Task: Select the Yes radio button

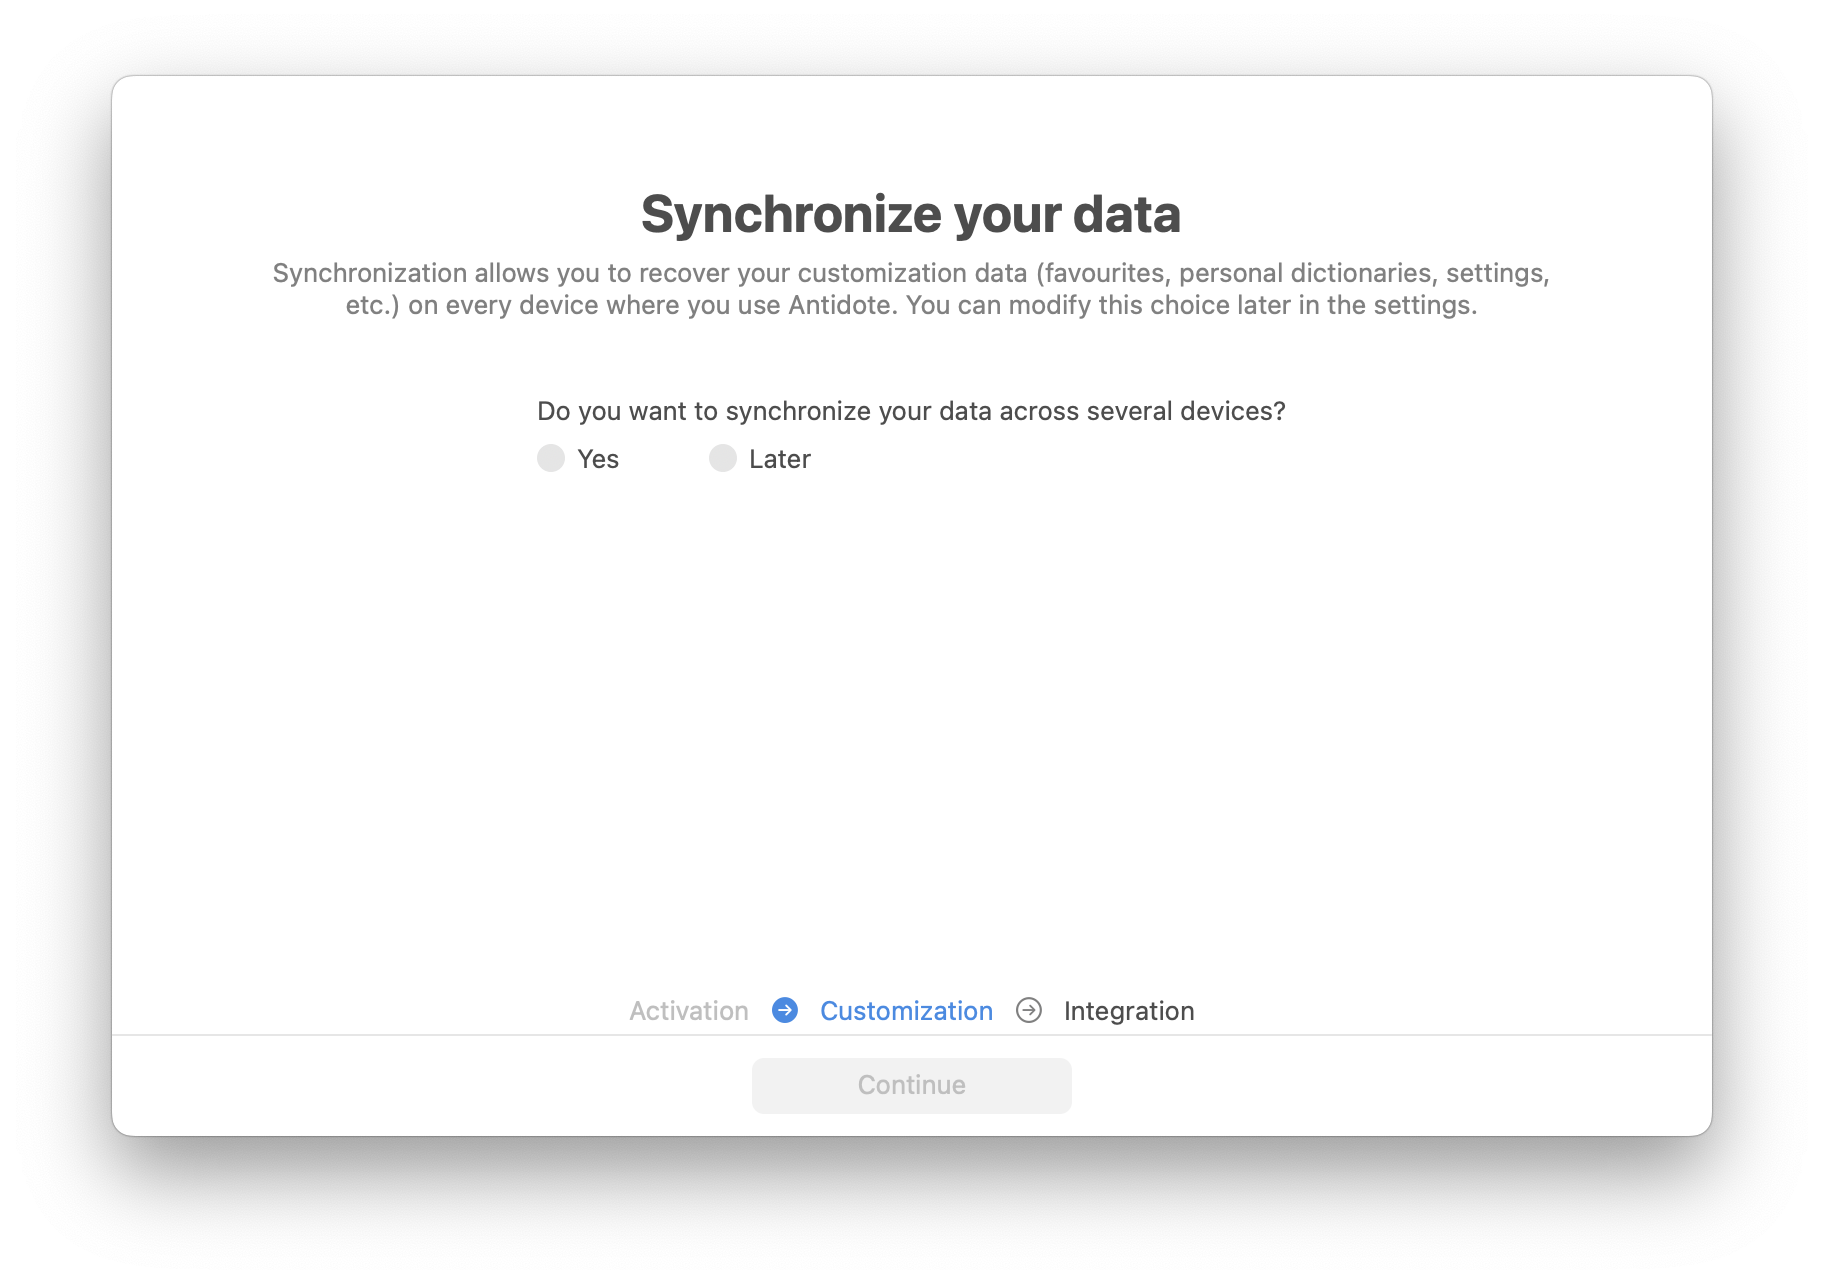Action: tap(551, 458)
